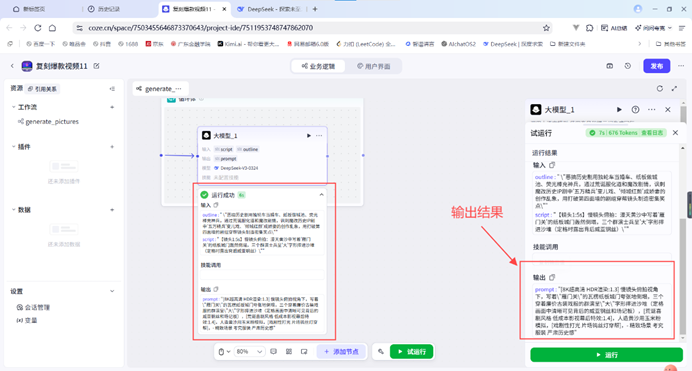Toggle the canvas comment icon
The image size is (692, 371).
pos(274,352)
